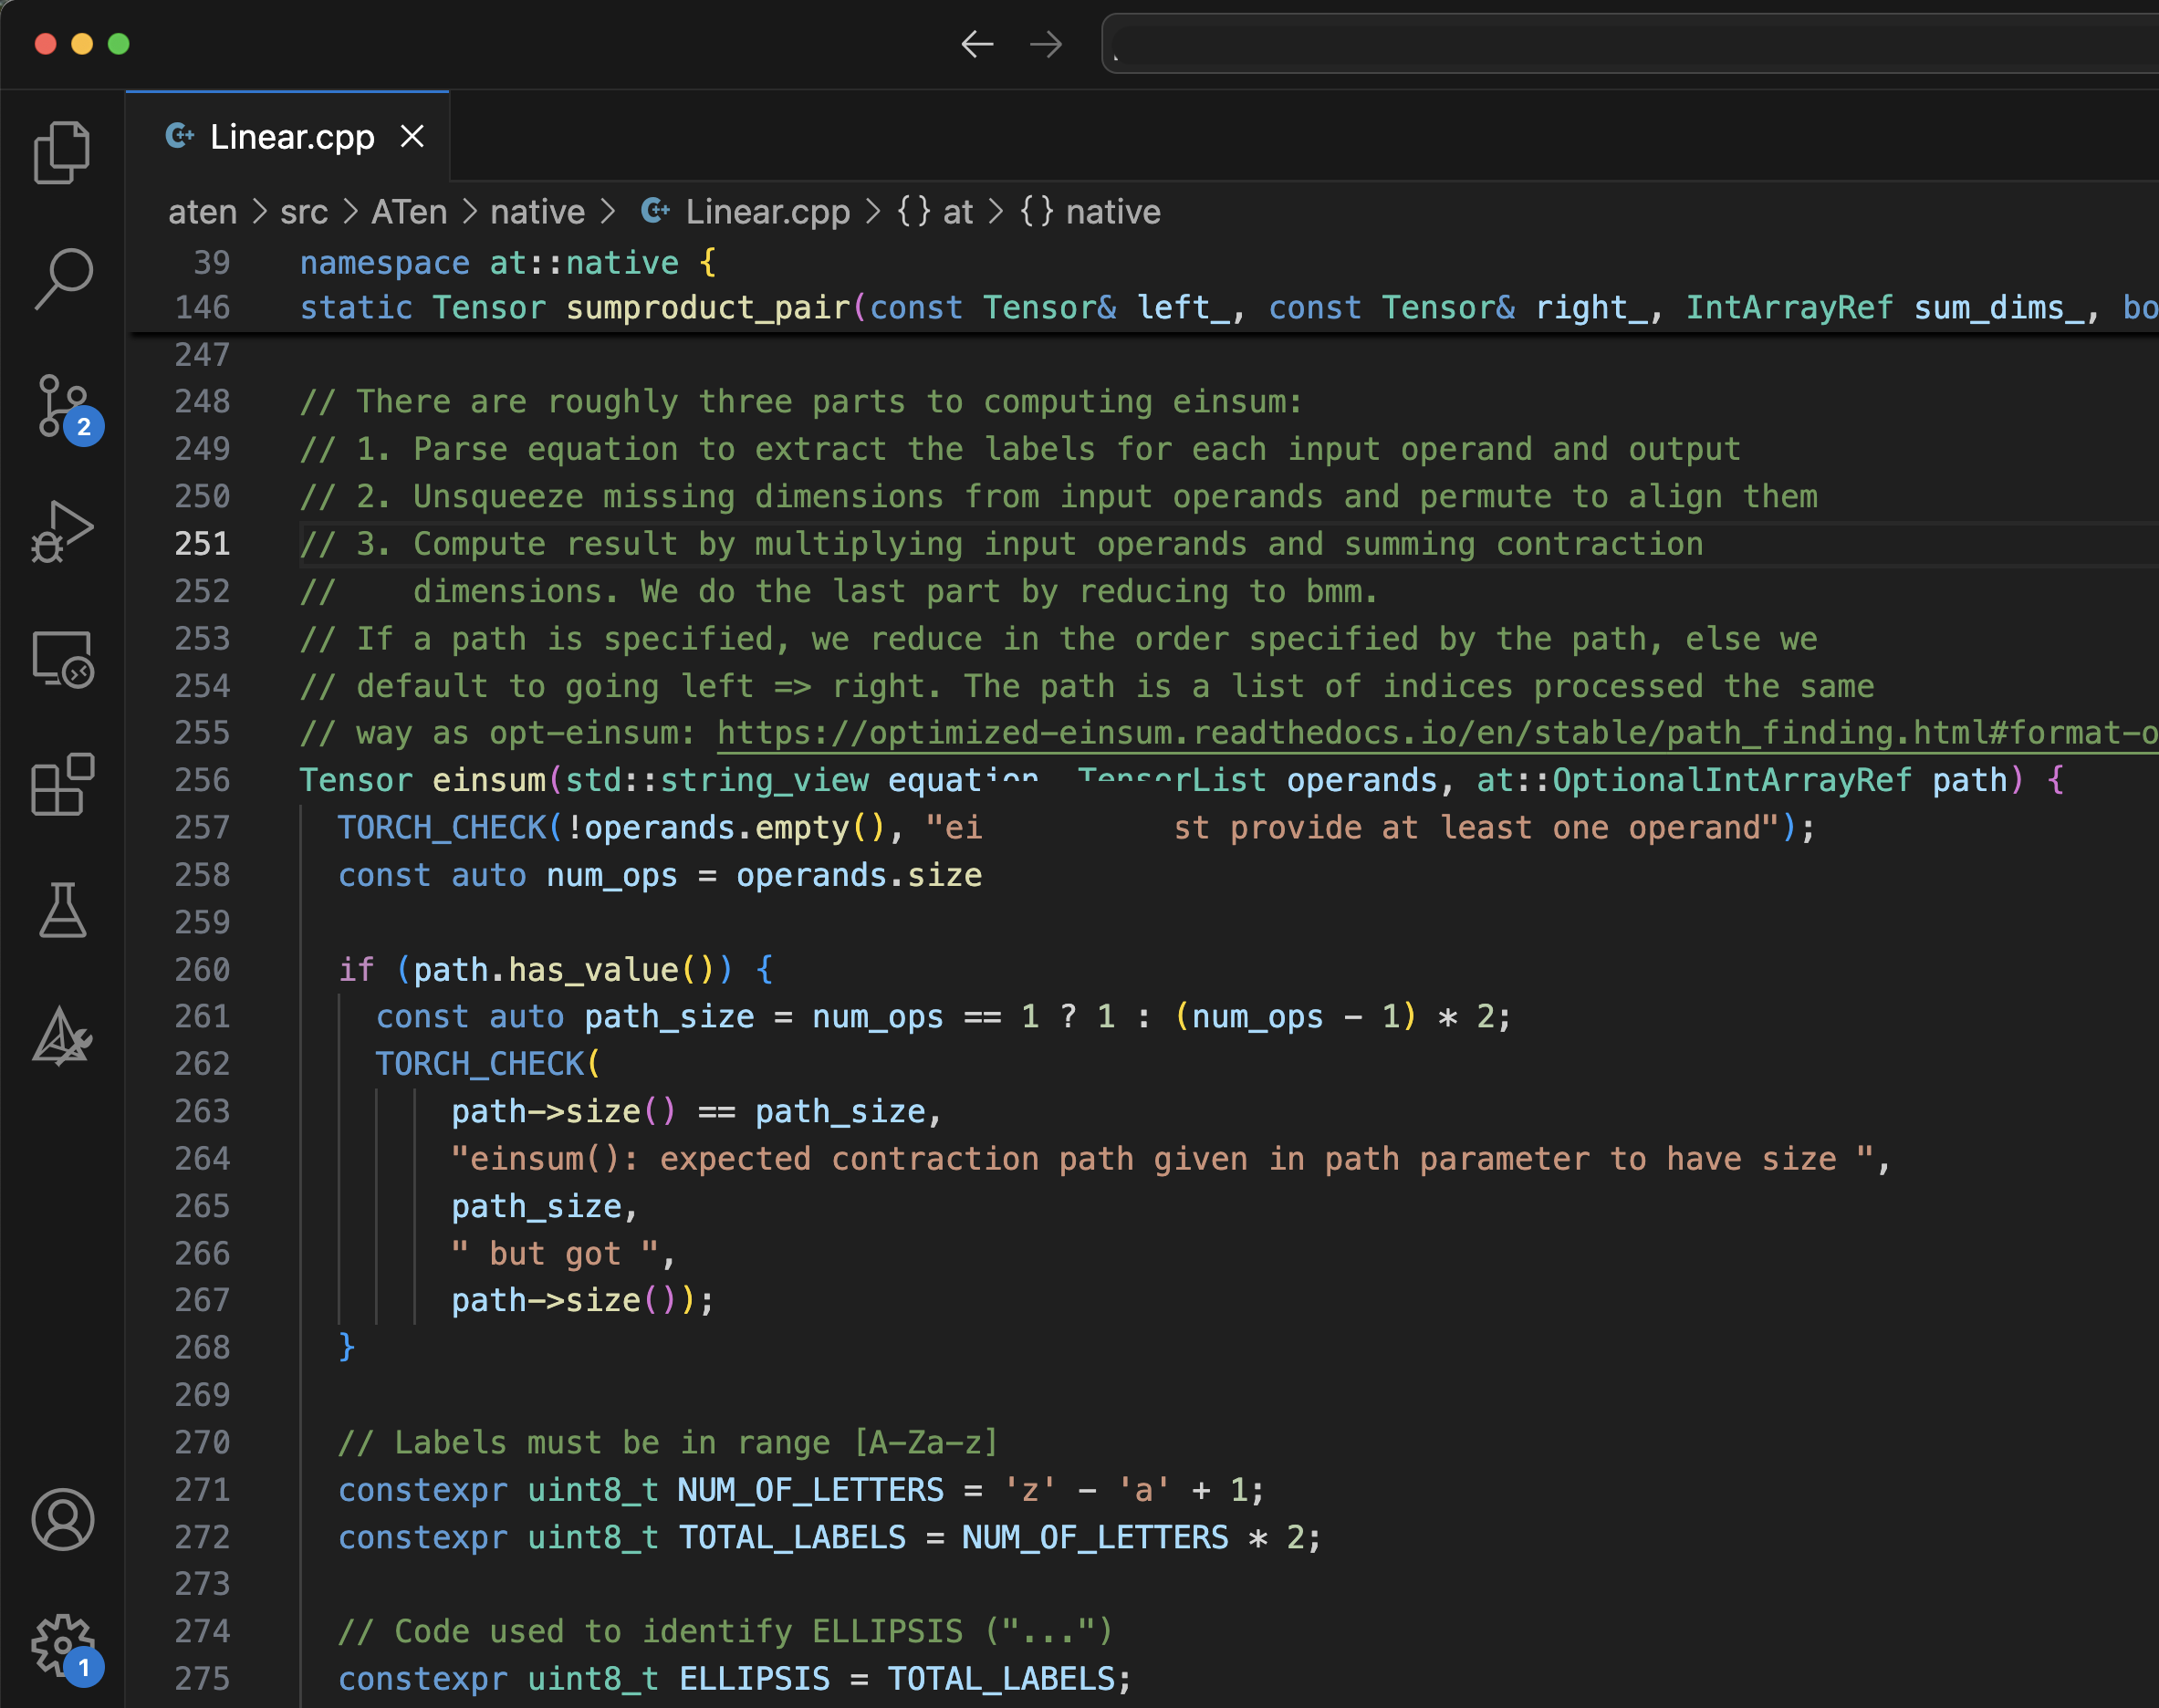Screen dimensions: 2159x1708
Task: Open the Remote Explorer view
Action: tap(62, 659)
